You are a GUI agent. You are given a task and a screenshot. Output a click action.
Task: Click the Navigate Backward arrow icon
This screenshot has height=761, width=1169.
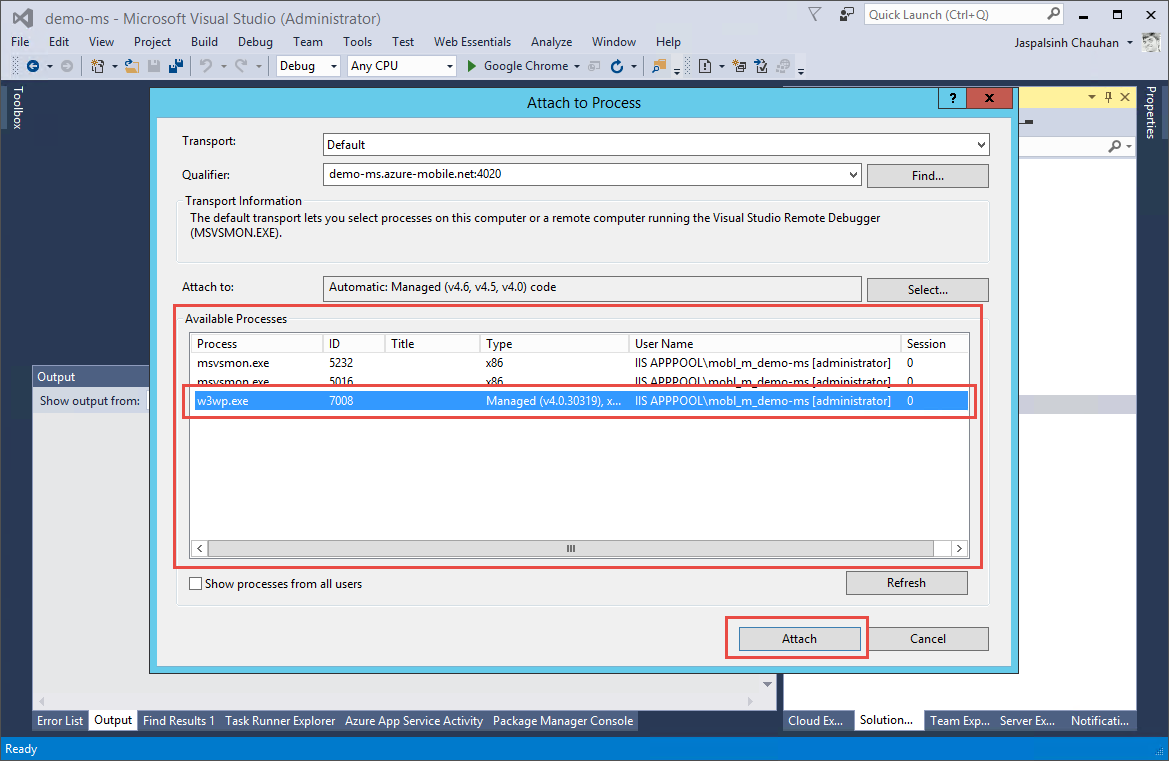33,66
